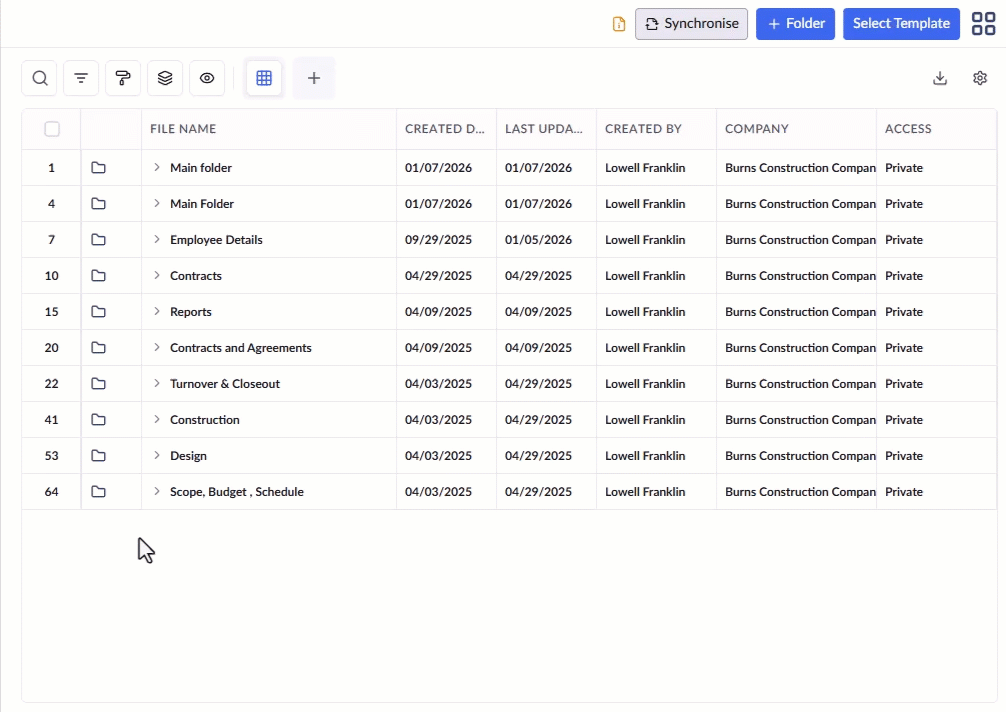Open the filter options icon

click(x=81, y=78)
